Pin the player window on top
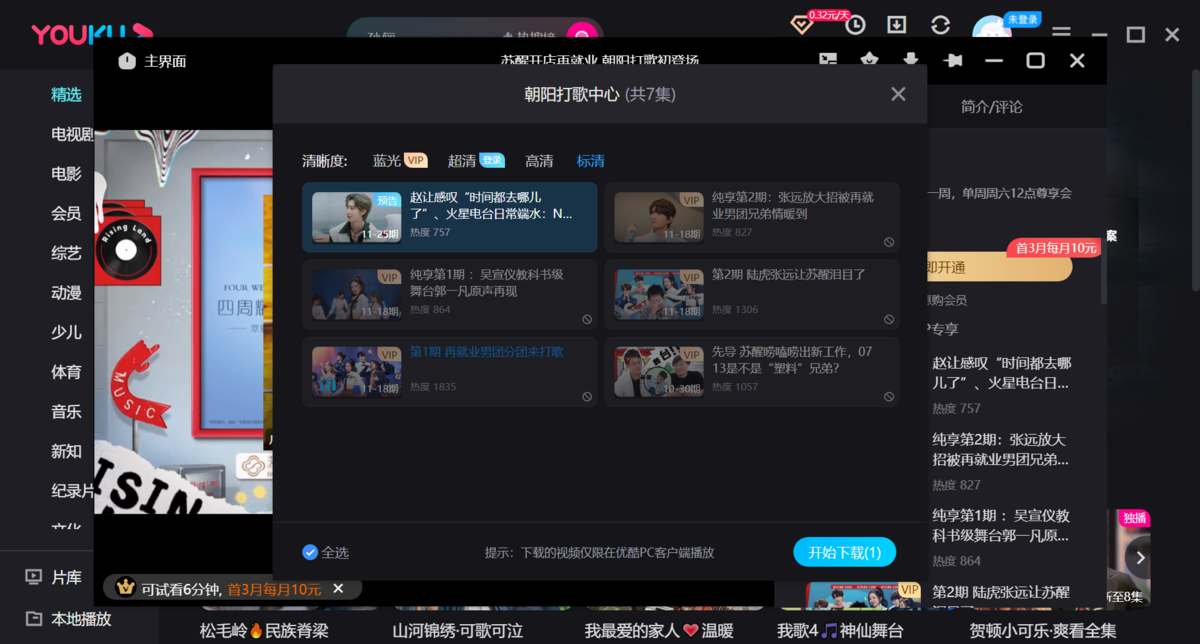1200x644 pixels. [952, 61]
